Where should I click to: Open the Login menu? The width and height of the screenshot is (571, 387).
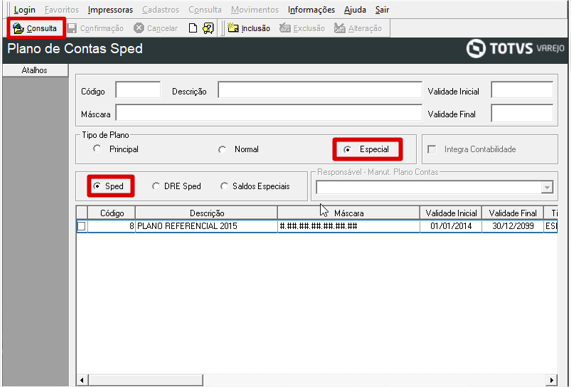pyautogui.click(x=24, y=10)
